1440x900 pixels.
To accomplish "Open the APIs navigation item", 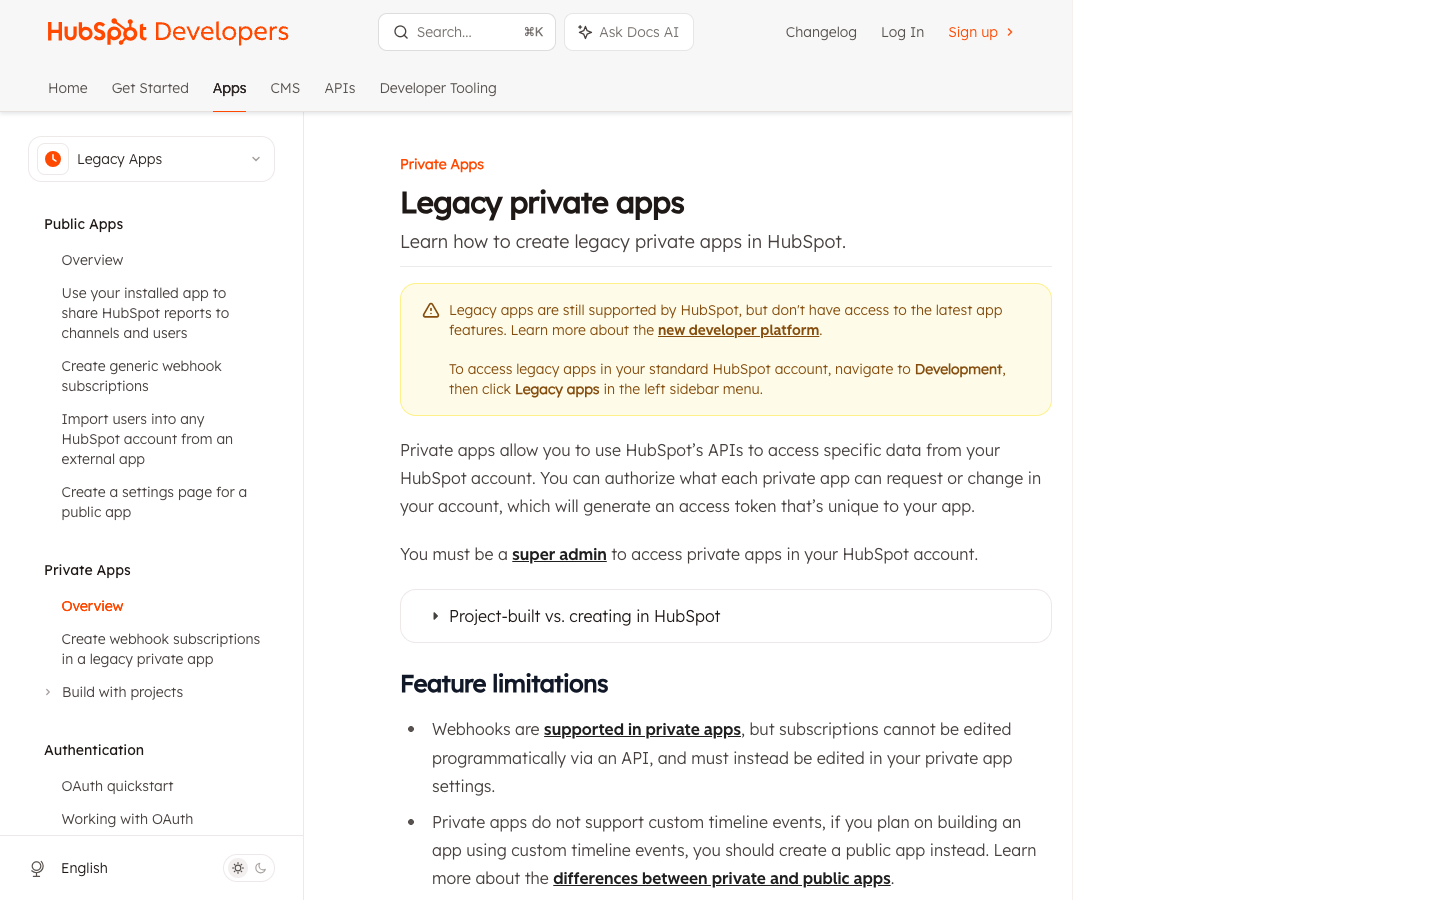I will coord(340,88).
